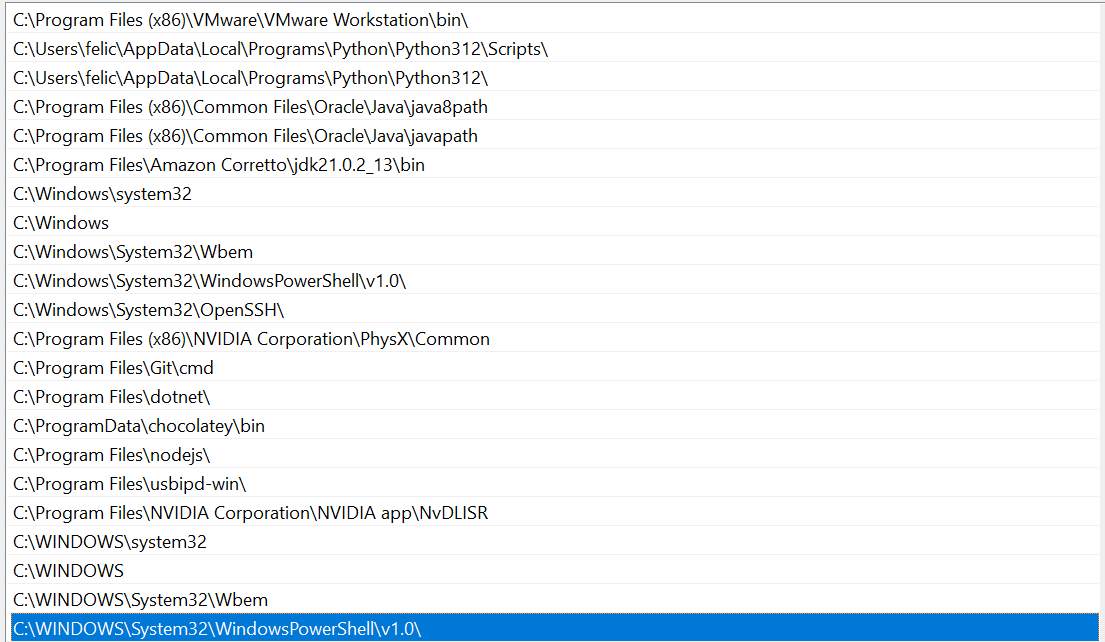Select the NVIDIA app\NvDLISR entry
The height and width of the screenshot is (642, 1105).
(555, 512)
